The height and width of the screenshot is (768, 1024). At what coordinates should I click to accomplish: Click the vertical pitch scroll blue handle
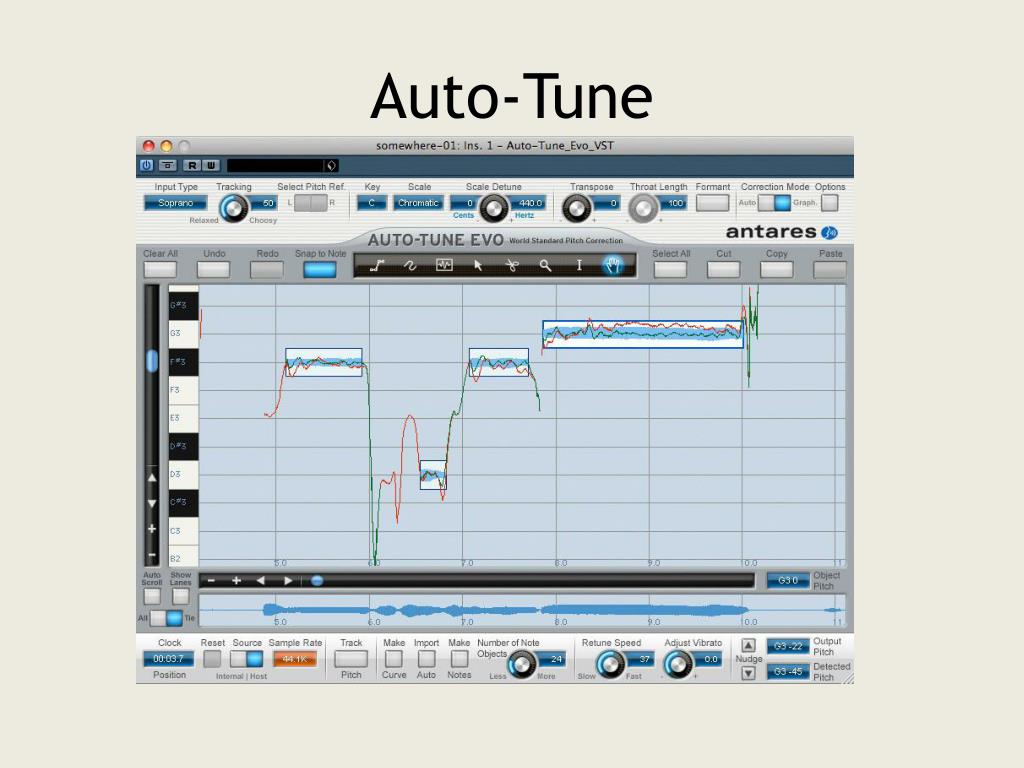152,360
